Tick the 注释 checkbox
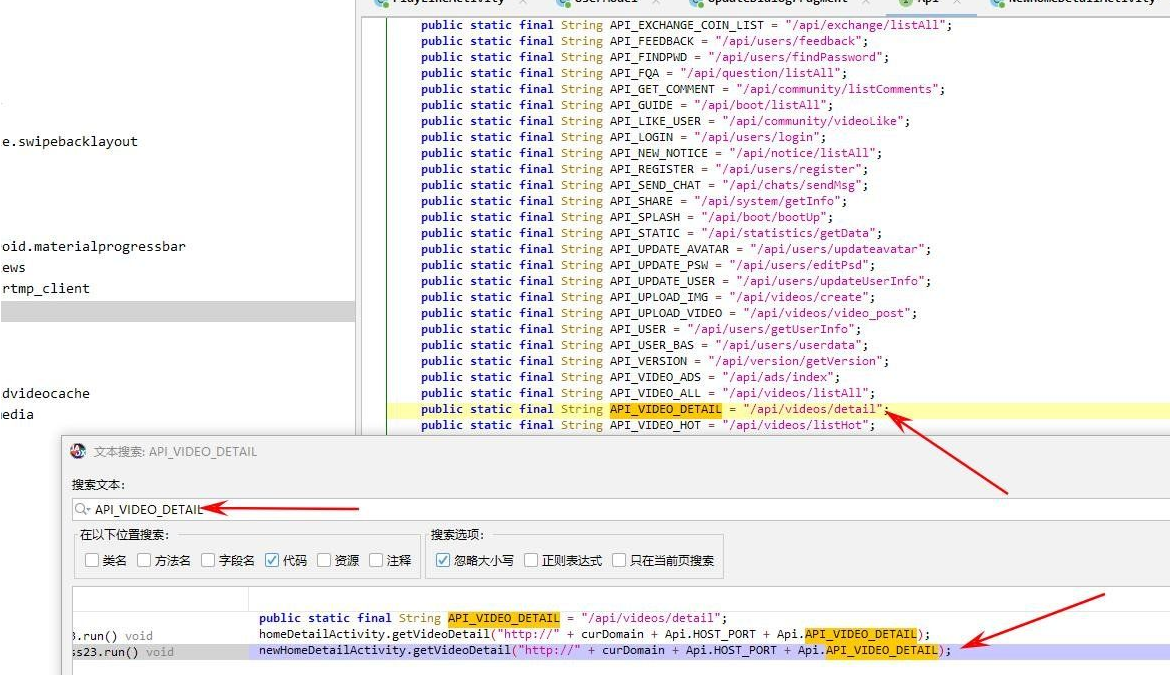 [x=376, y=560]
